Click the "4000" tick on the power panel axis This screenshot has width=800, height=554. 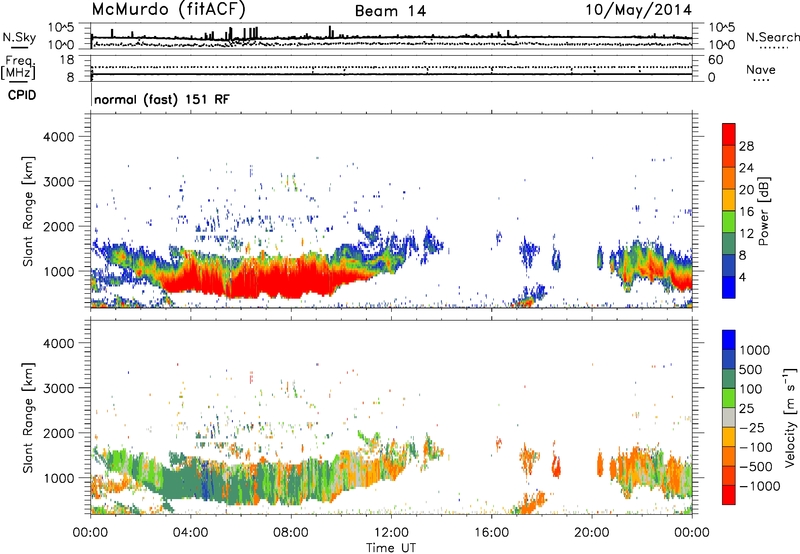[58, 137]
